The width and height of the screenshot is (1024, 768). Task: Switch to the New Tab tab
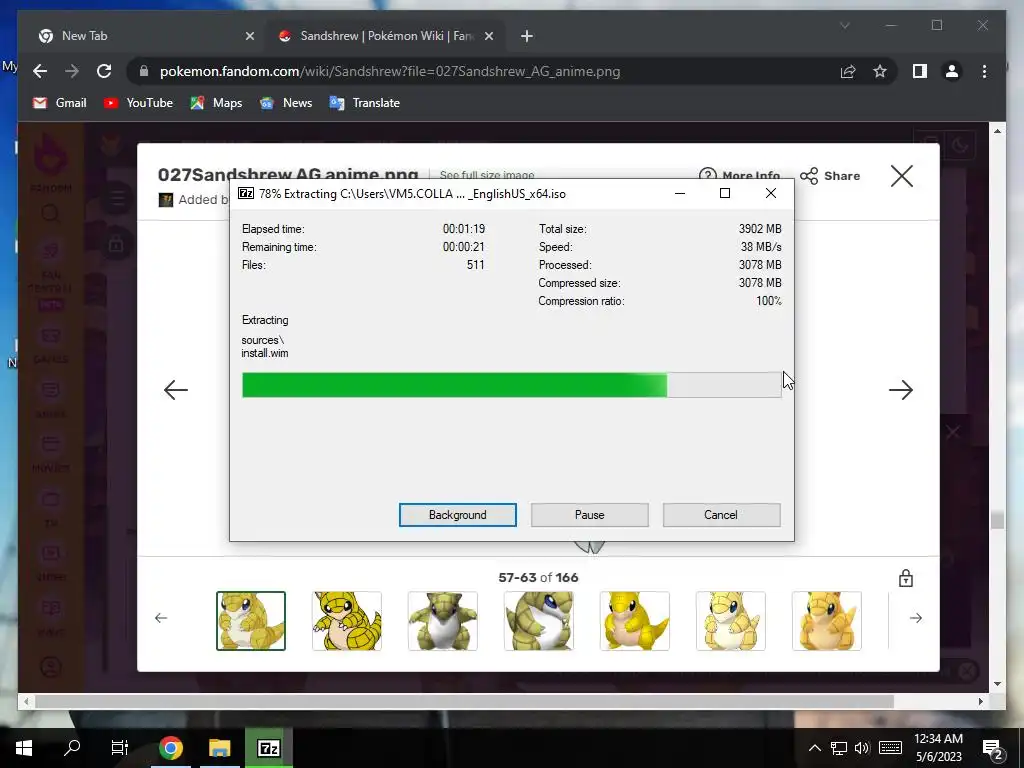(x=147, y=36)
